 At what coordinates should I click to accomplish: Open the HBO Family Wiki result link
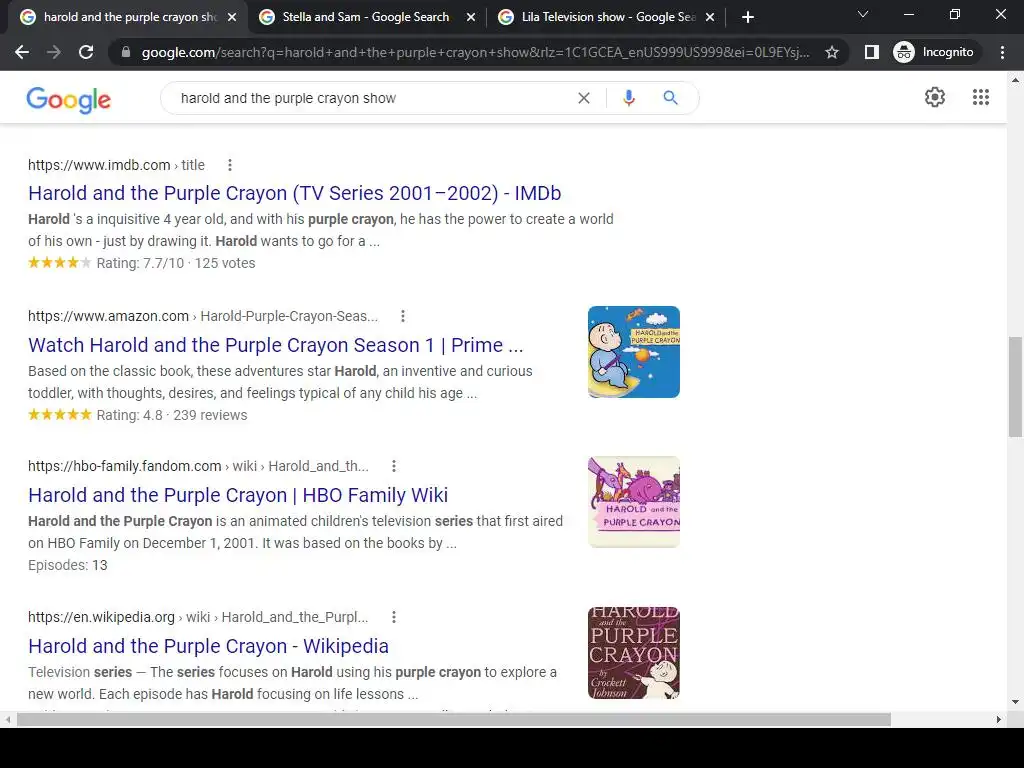pos(238,495)
